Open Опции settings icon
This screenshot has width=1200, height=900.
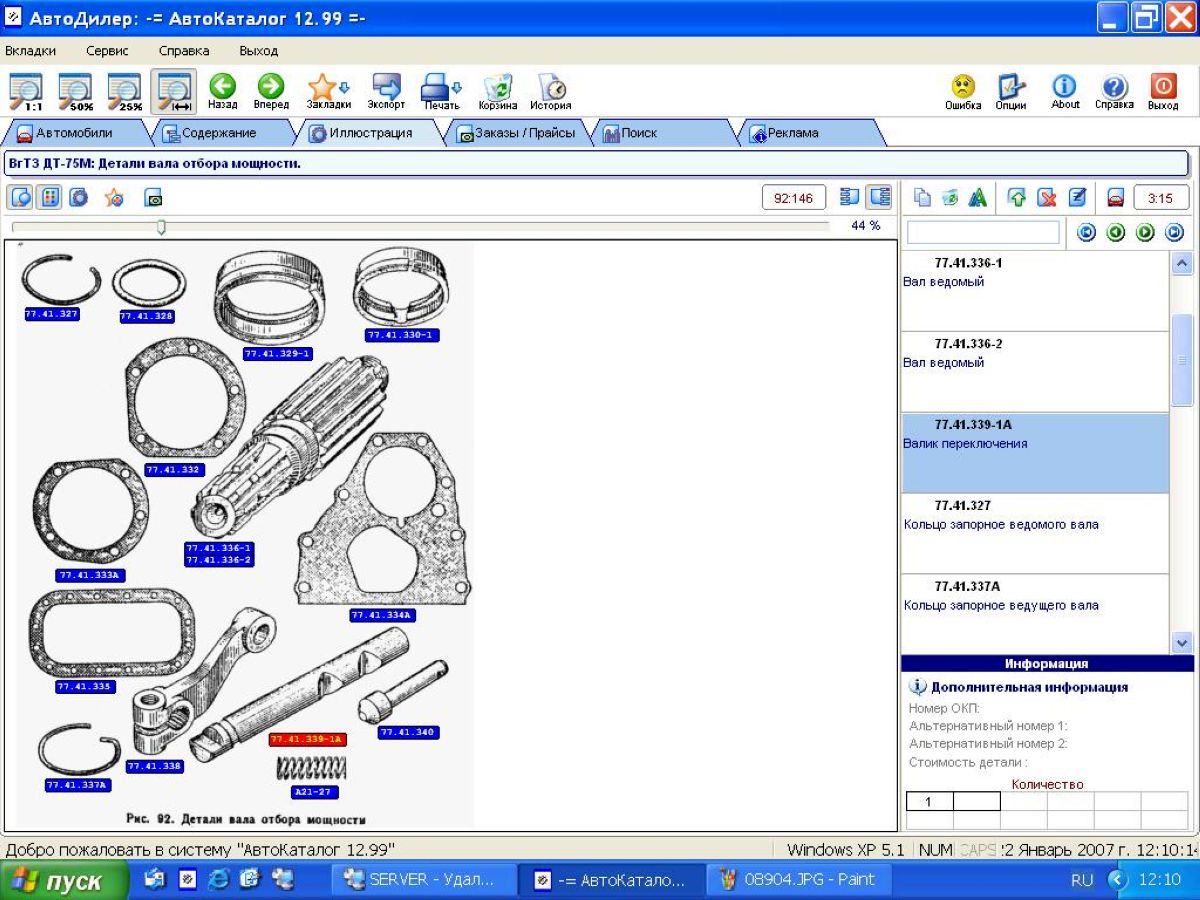coord(1011,90)
